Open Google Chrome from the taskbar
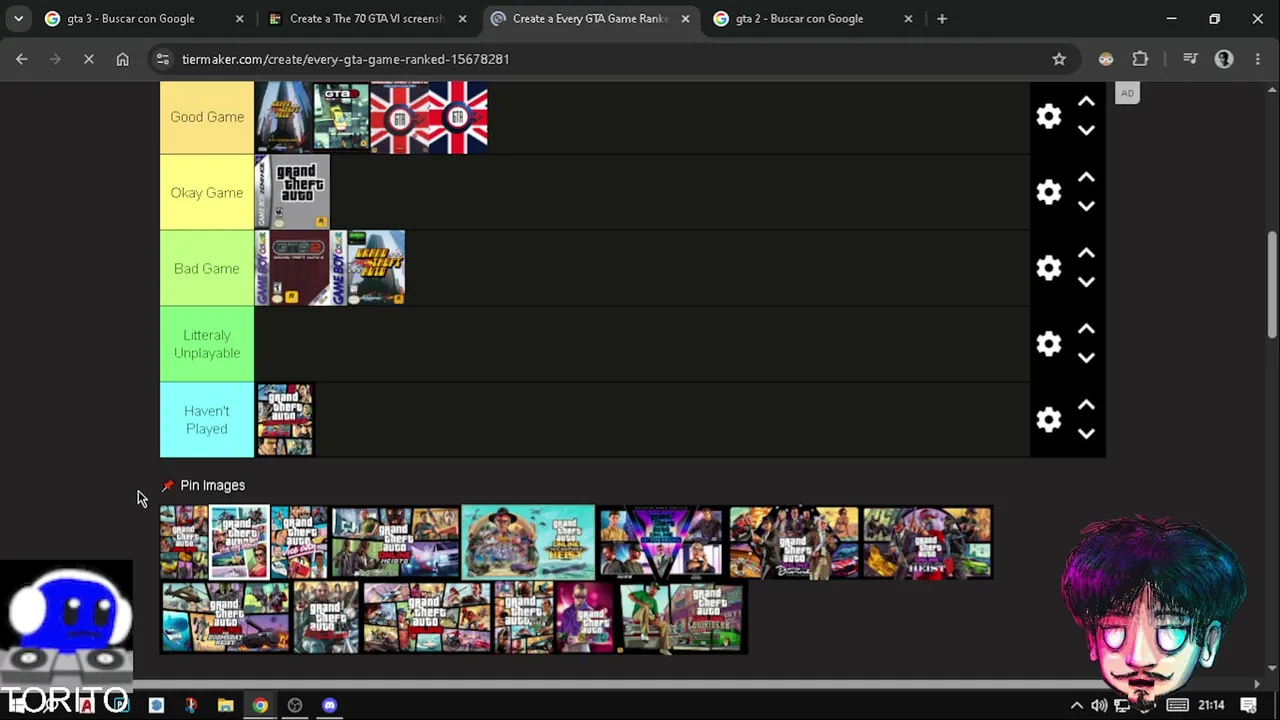The image size is (1280, 720). tap(260, 705)
